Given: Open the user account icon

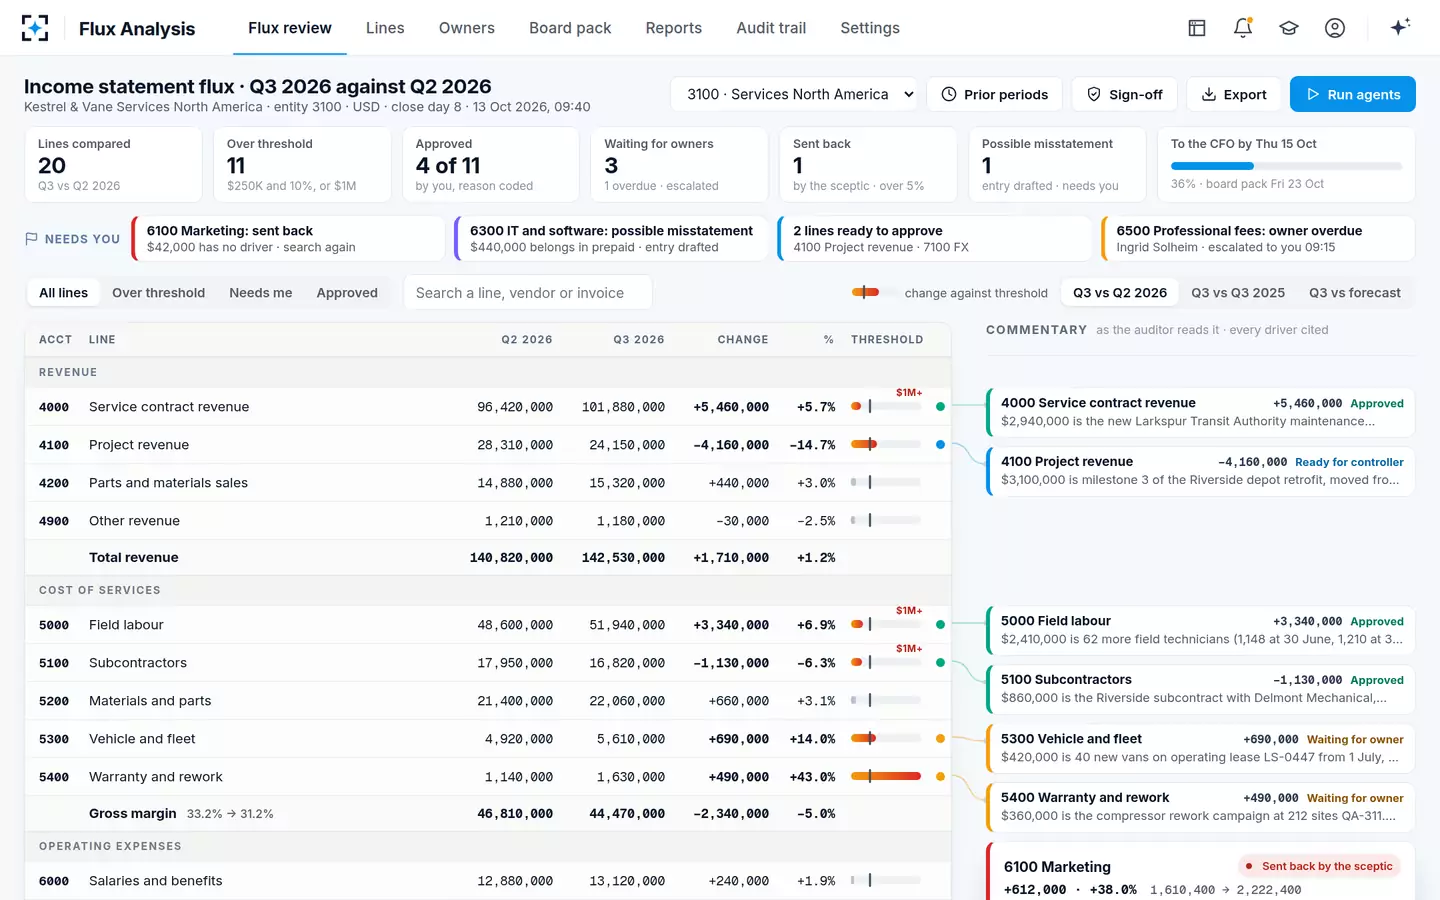Looking at the screenshot, I should (1335, 28).
